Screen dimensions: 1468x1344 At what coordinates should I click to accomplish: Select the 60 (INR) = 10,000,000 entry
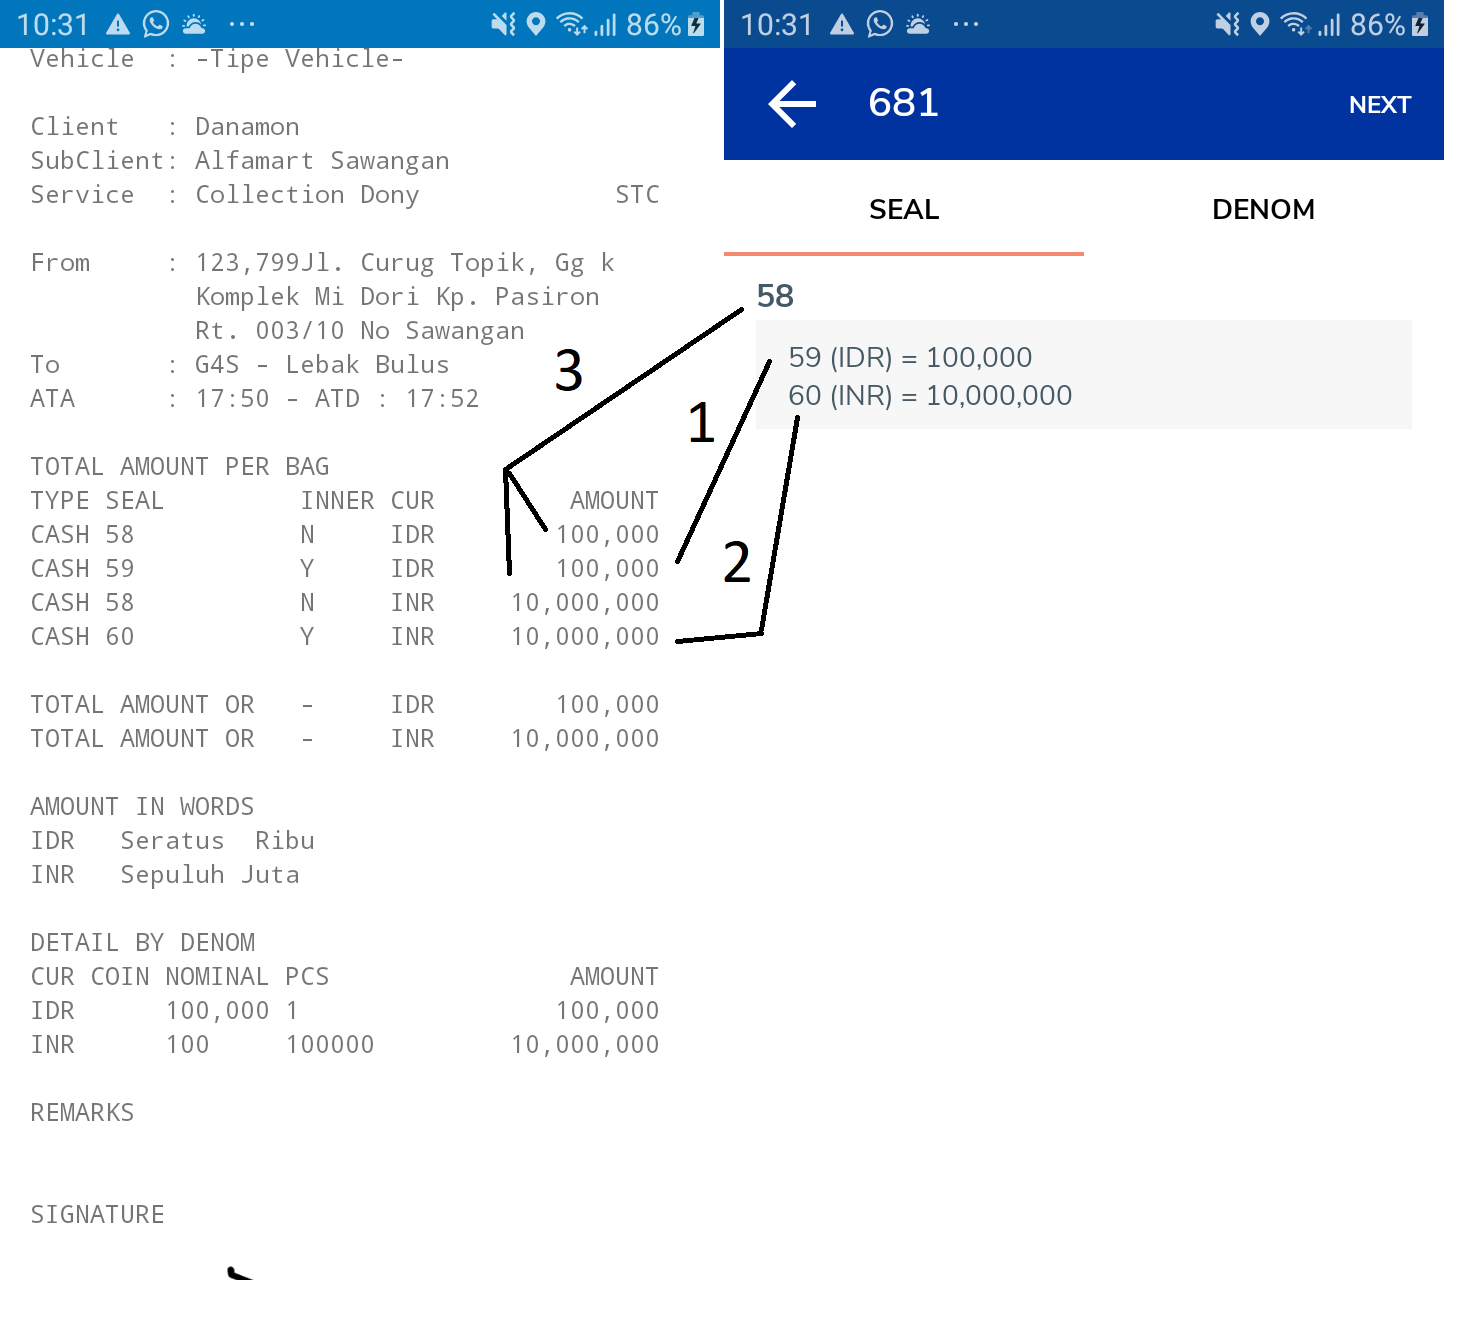tap(930, 395)
